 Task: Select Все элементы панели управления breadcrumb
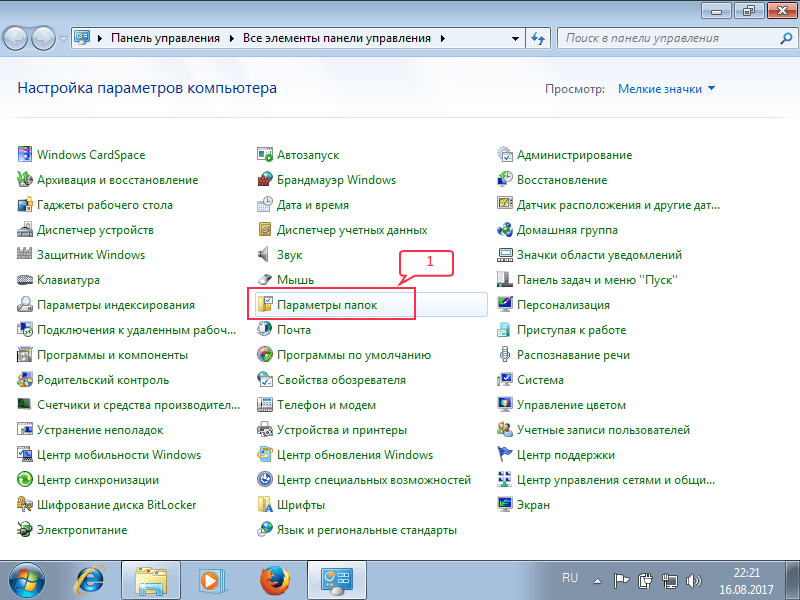(336, 38)
